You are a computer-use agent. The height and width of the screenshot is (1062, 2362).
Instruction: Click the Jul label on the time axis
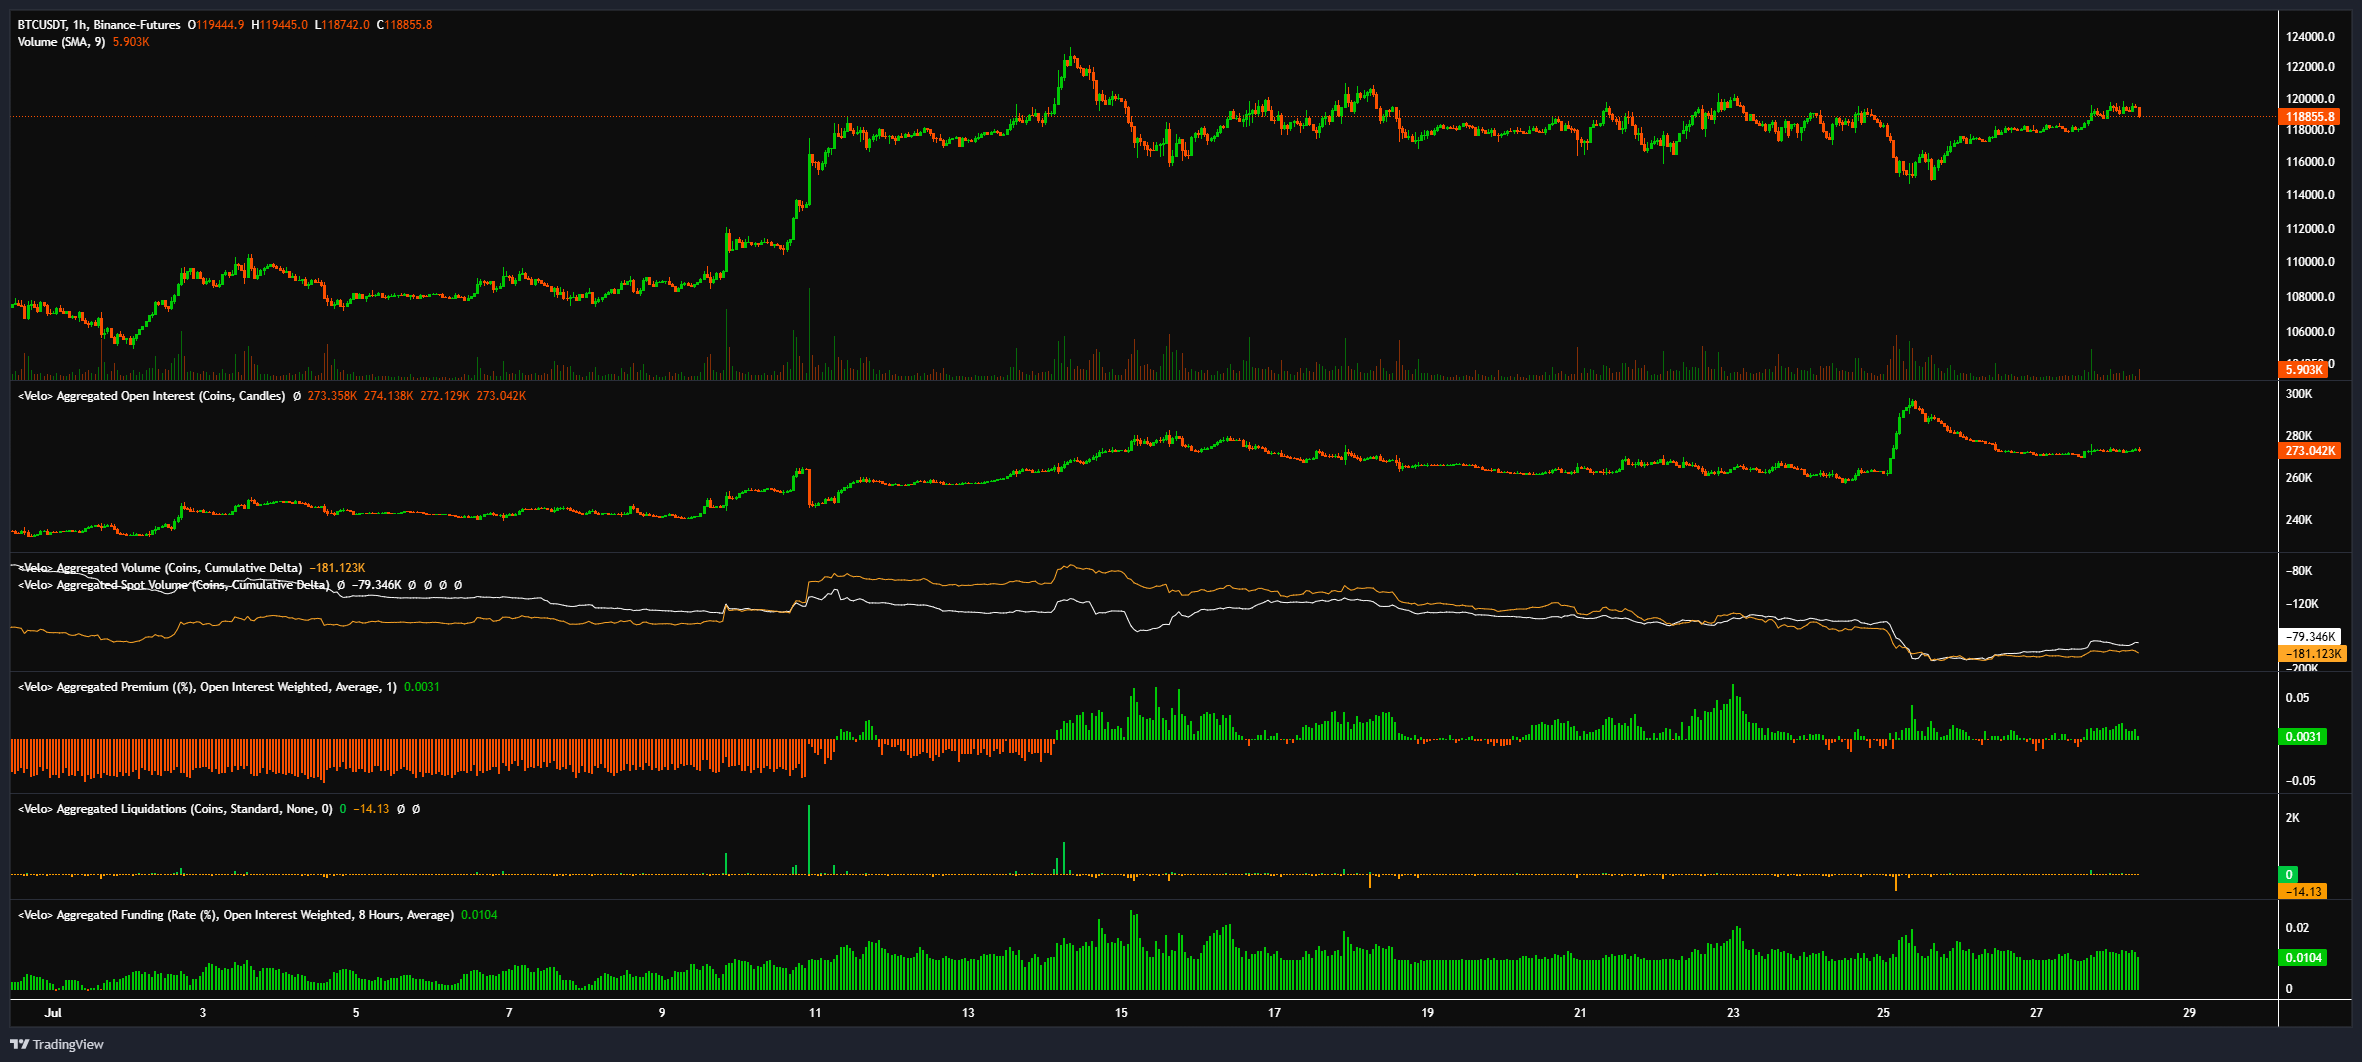coord(53,1013)
